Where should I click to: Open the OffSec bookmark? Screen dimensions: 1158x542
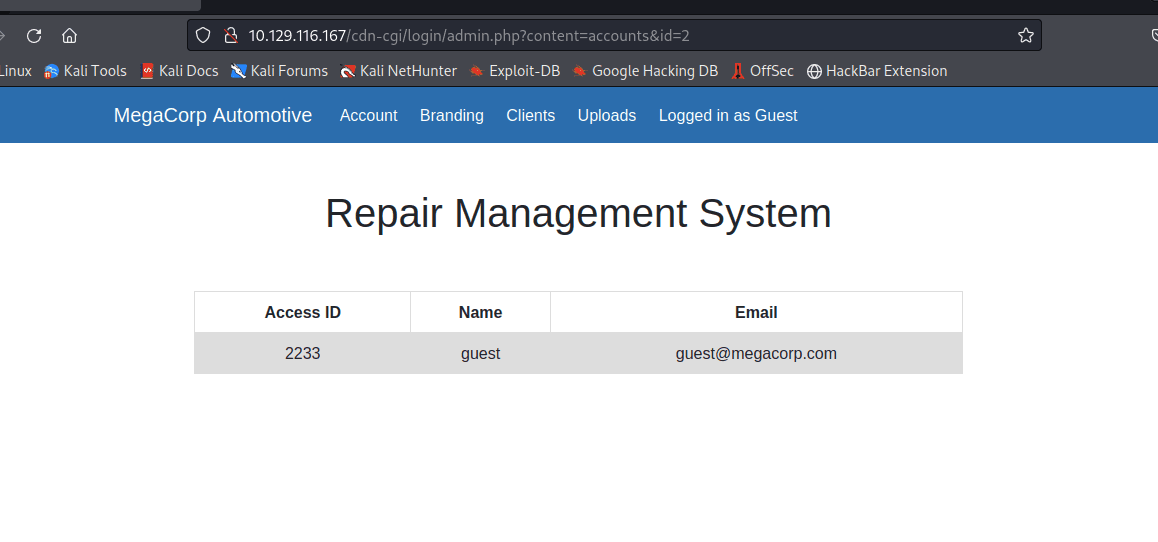click(762, 71)
